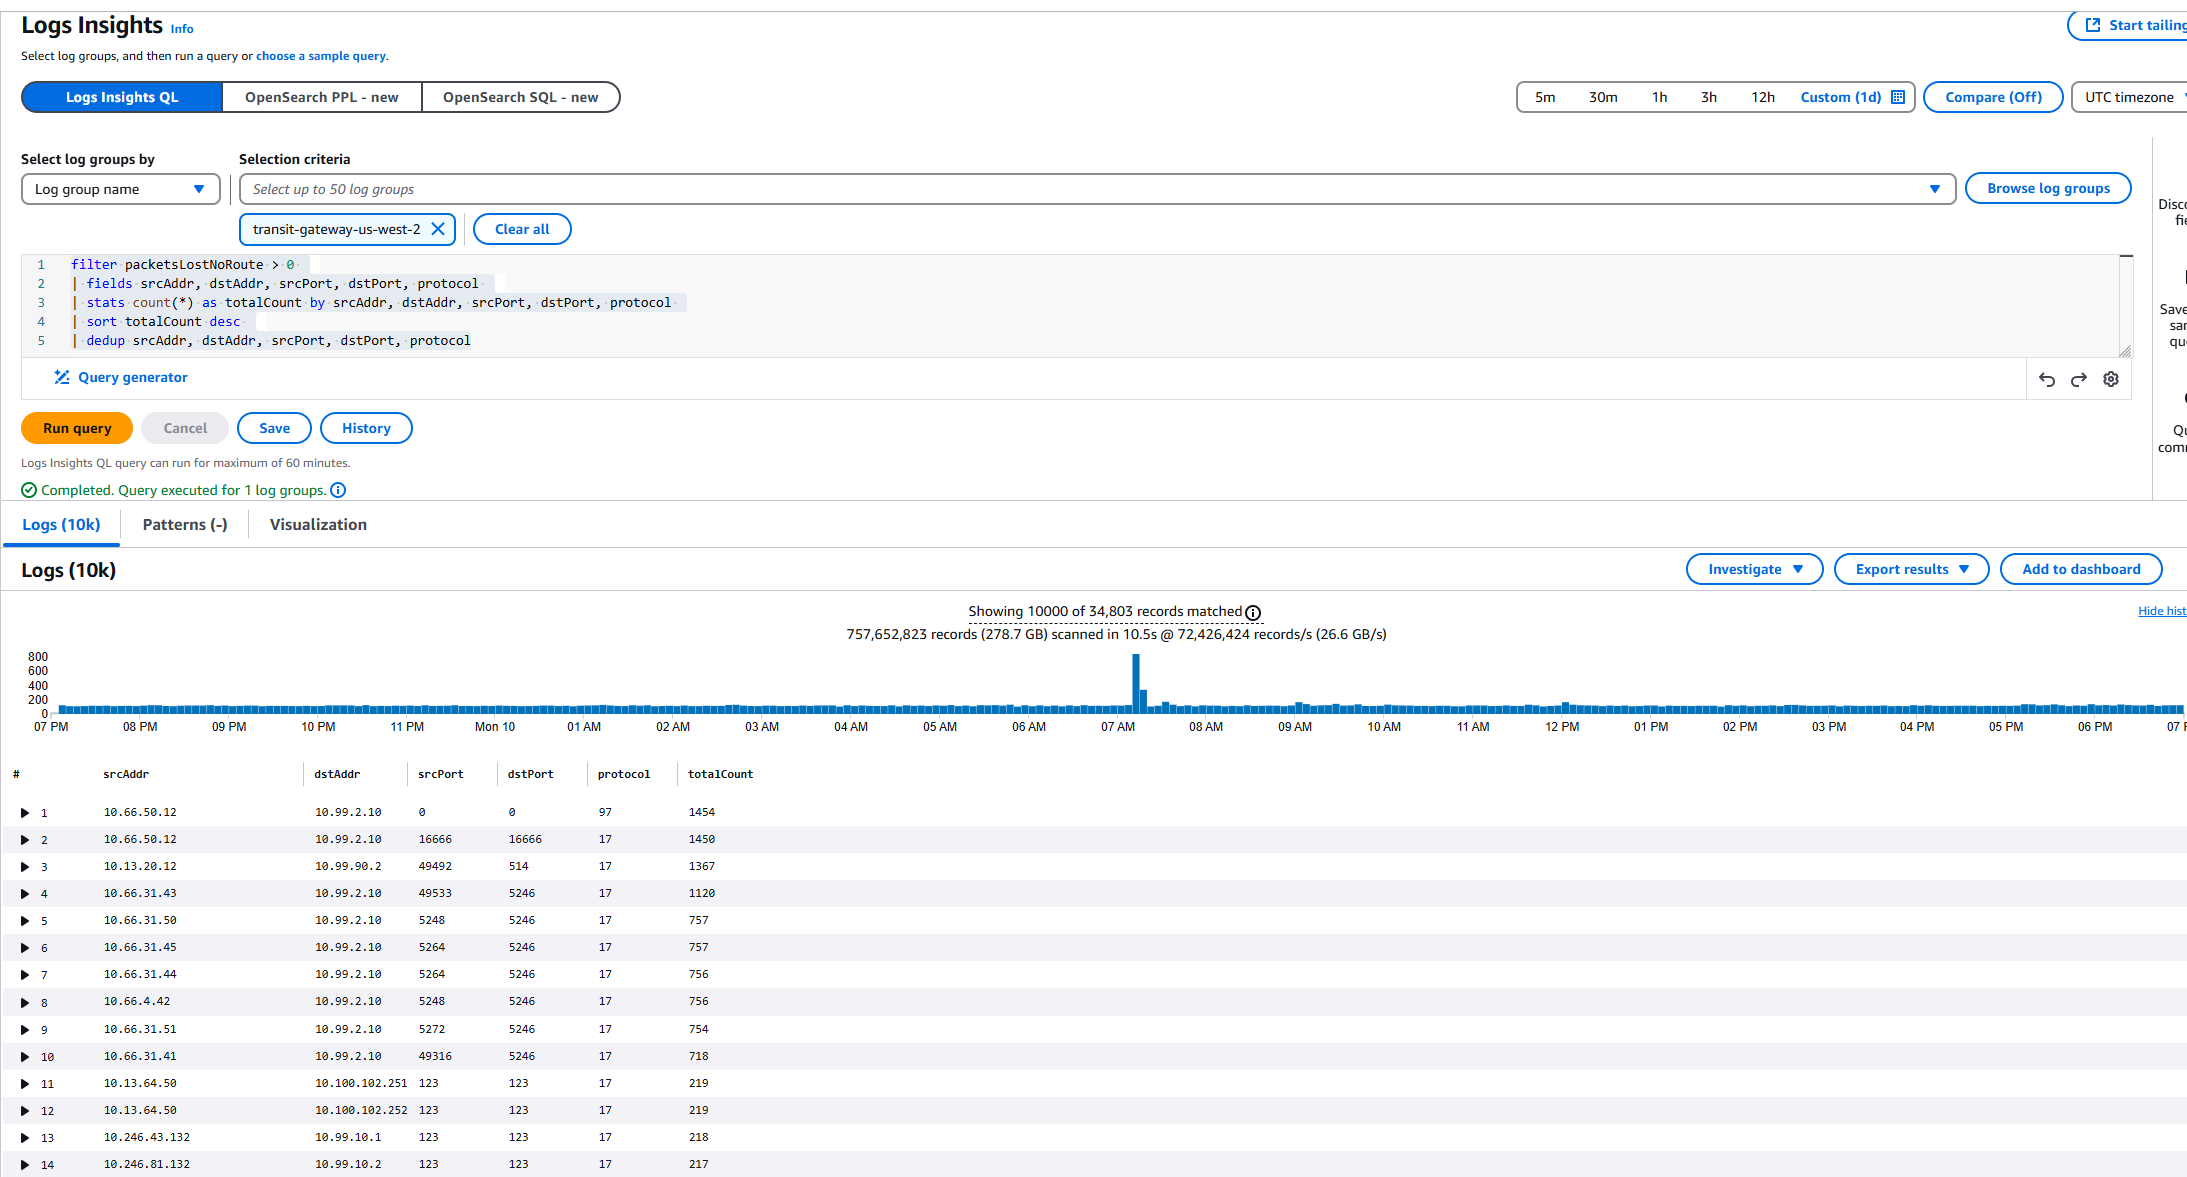Click the choose a sample query link
The height and width of the screenshot is (1177, 2187).
(320, 56)
